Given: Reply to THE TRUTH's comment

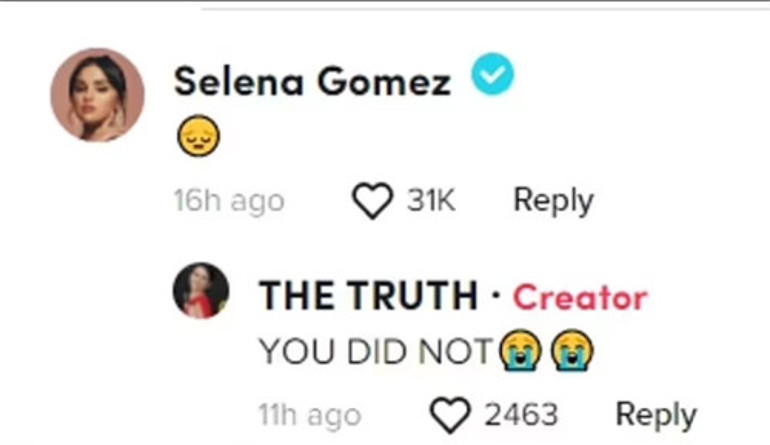Looking at the screenshot, I should point(655,414).
